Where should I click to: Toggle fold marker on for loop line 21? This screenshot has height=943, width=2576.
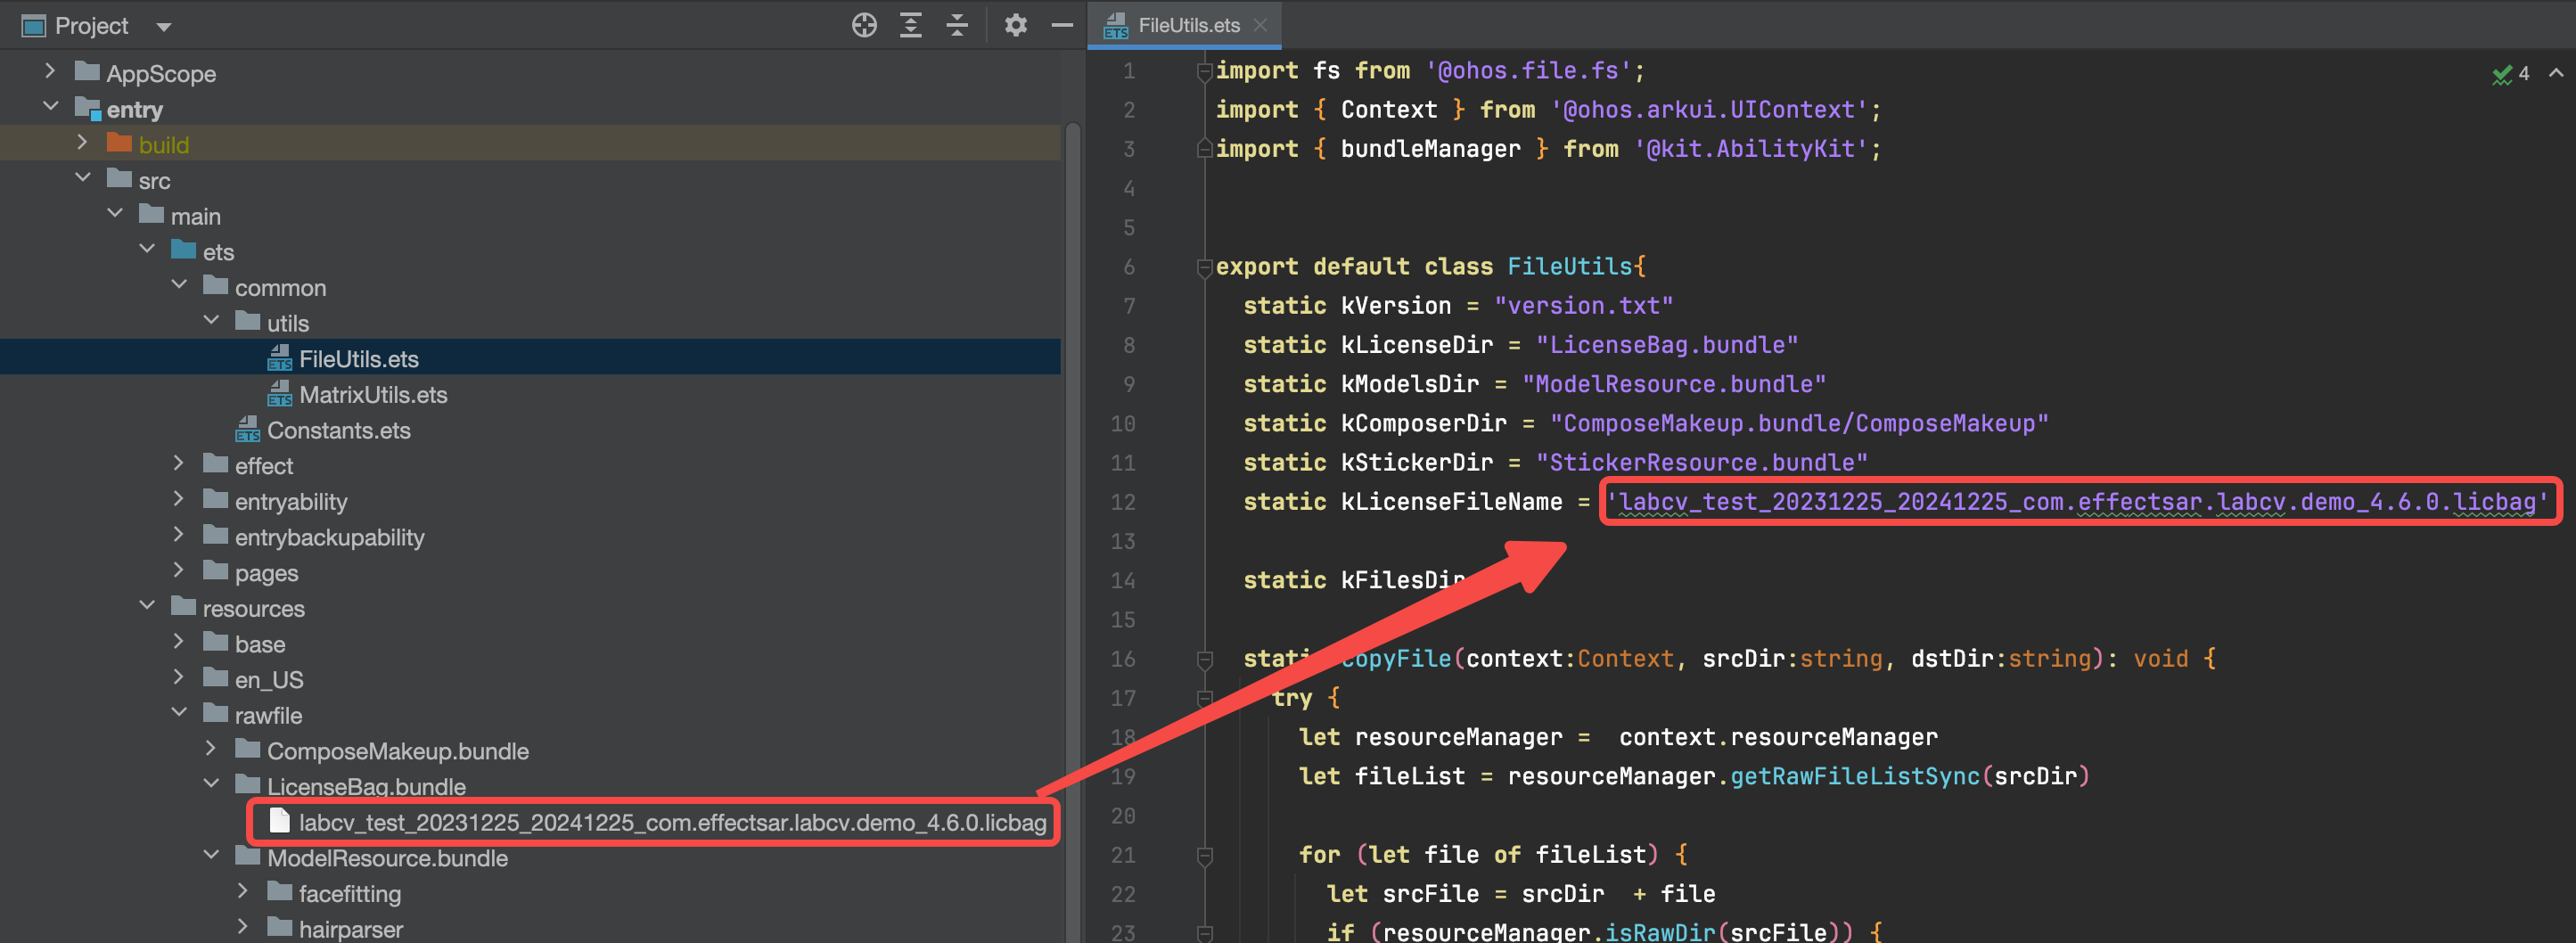[x=1204, y=855]
